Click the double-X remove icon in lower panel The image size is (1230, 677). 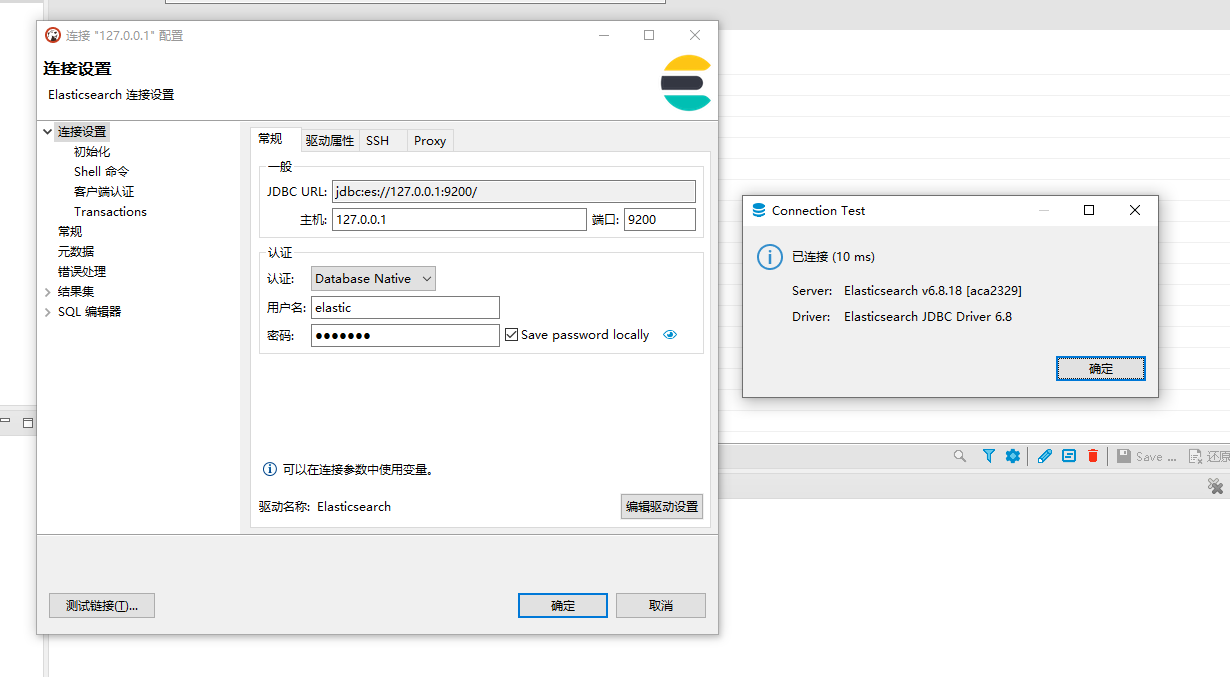point(1215,486)
